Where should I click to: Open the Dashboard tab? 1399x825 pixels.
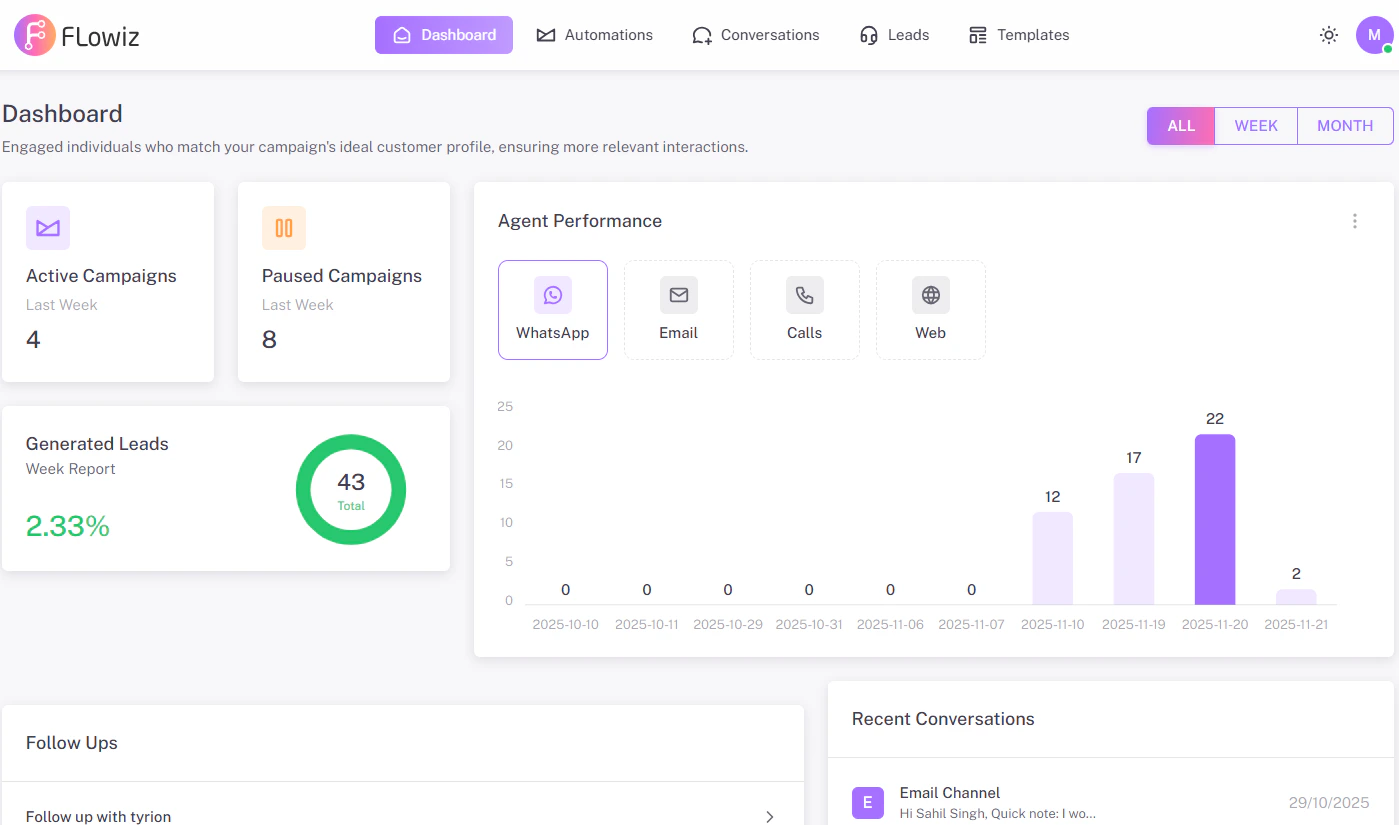pyautogui.click(x=444, y=35)
